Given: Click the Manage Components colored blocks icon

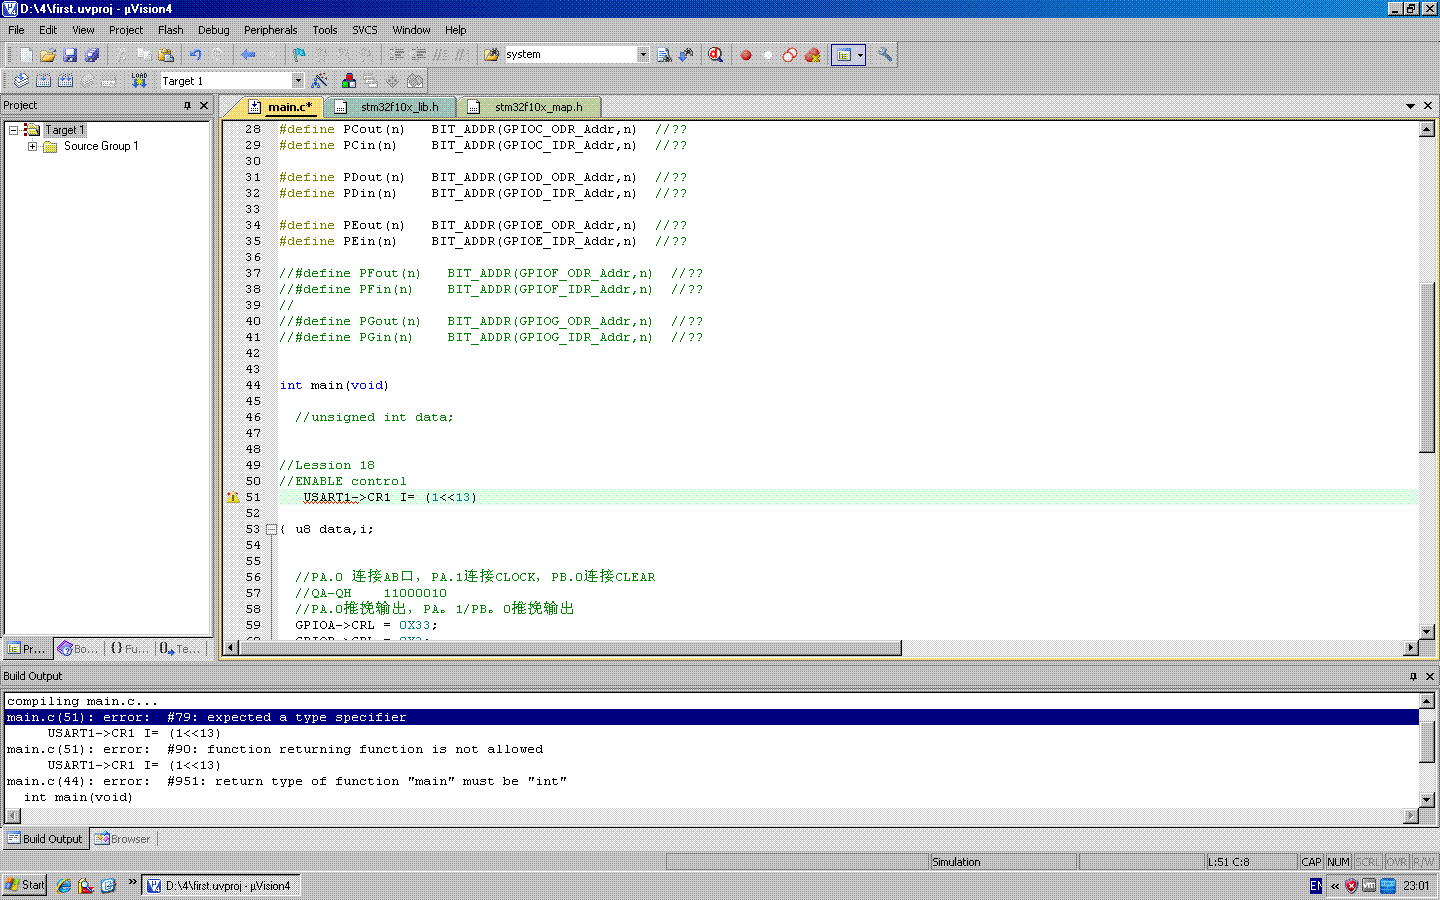Looking at the screenshot, I should (x=348, y=81).
